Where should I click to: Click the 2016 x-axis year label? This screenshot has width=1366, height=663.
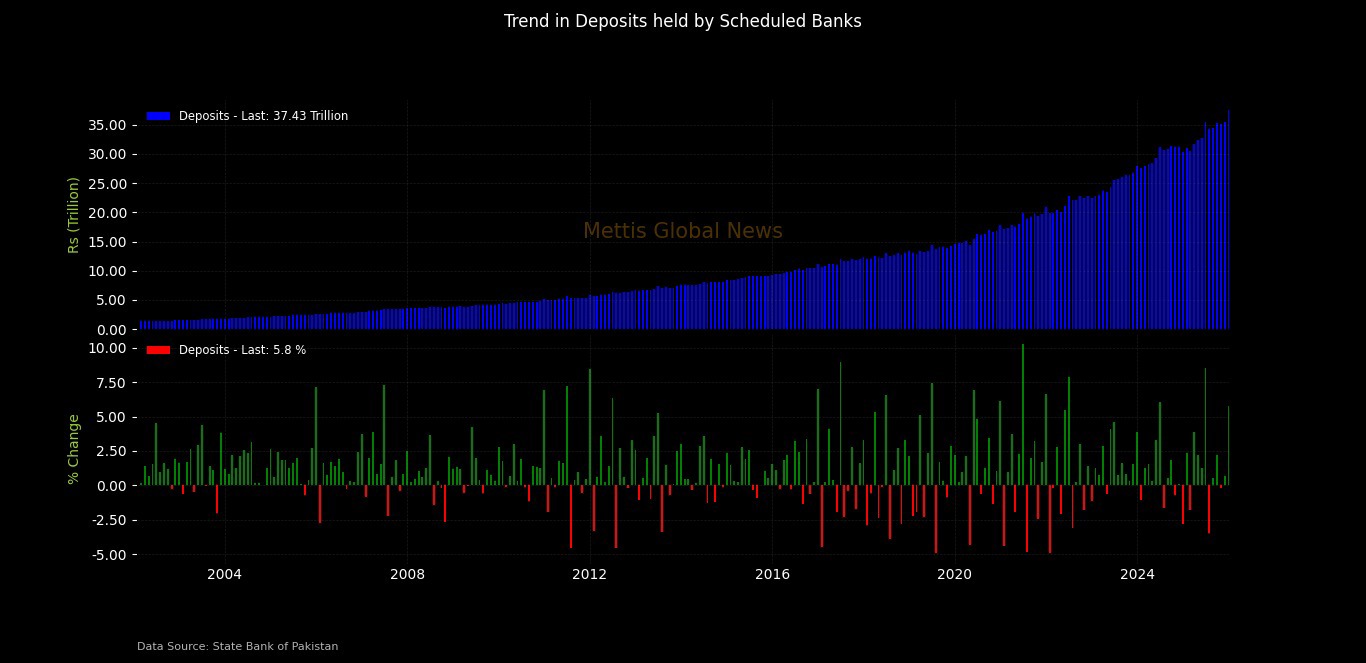click(x=772, y=574)
